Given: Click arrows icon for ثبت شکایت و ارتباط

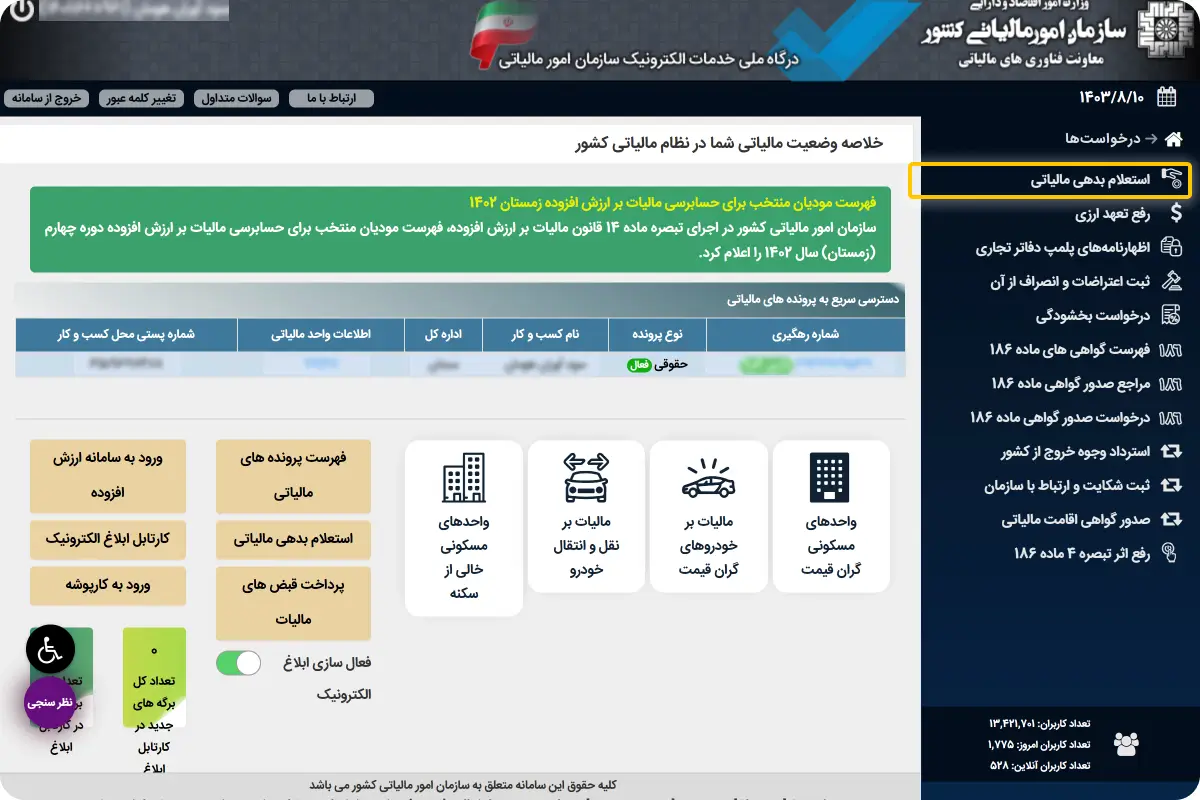Looking at the screenshot, I should [x=1172, y=486].
